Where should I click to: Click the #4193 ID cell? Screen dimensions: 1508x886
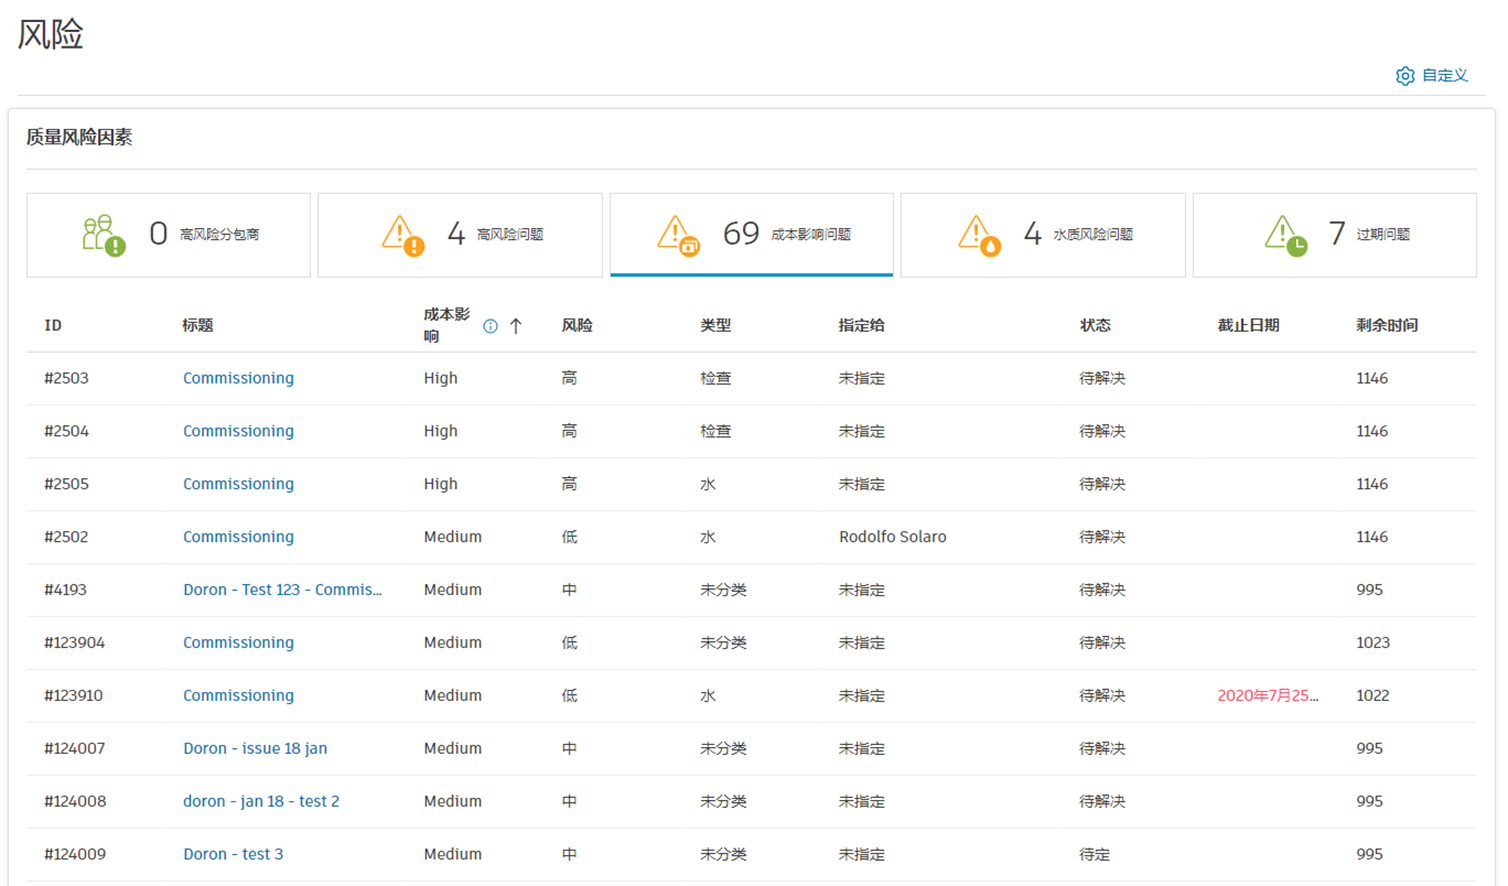(x=65, y=590)
